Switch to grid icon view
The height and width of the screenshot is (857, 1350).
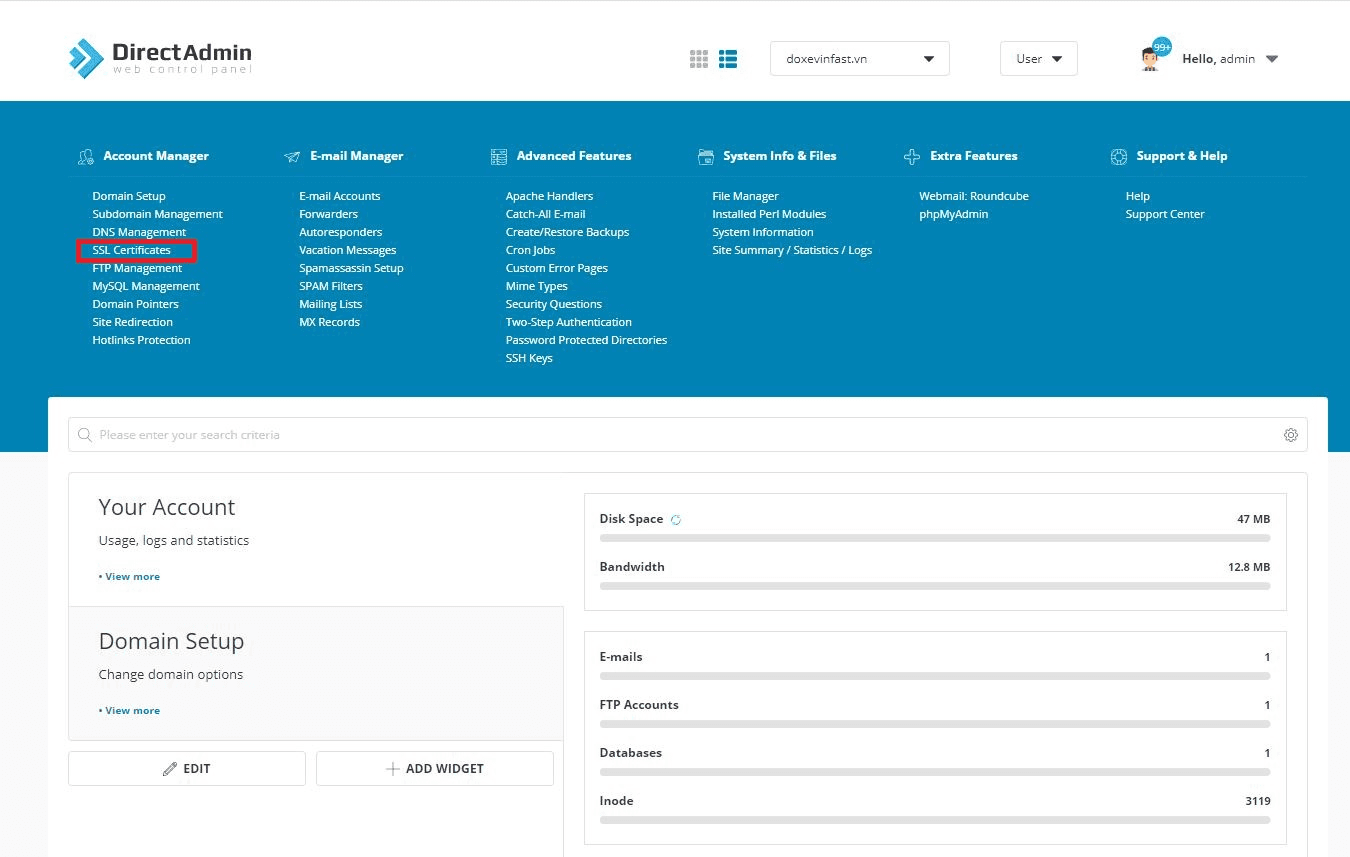tap(699, 59)
